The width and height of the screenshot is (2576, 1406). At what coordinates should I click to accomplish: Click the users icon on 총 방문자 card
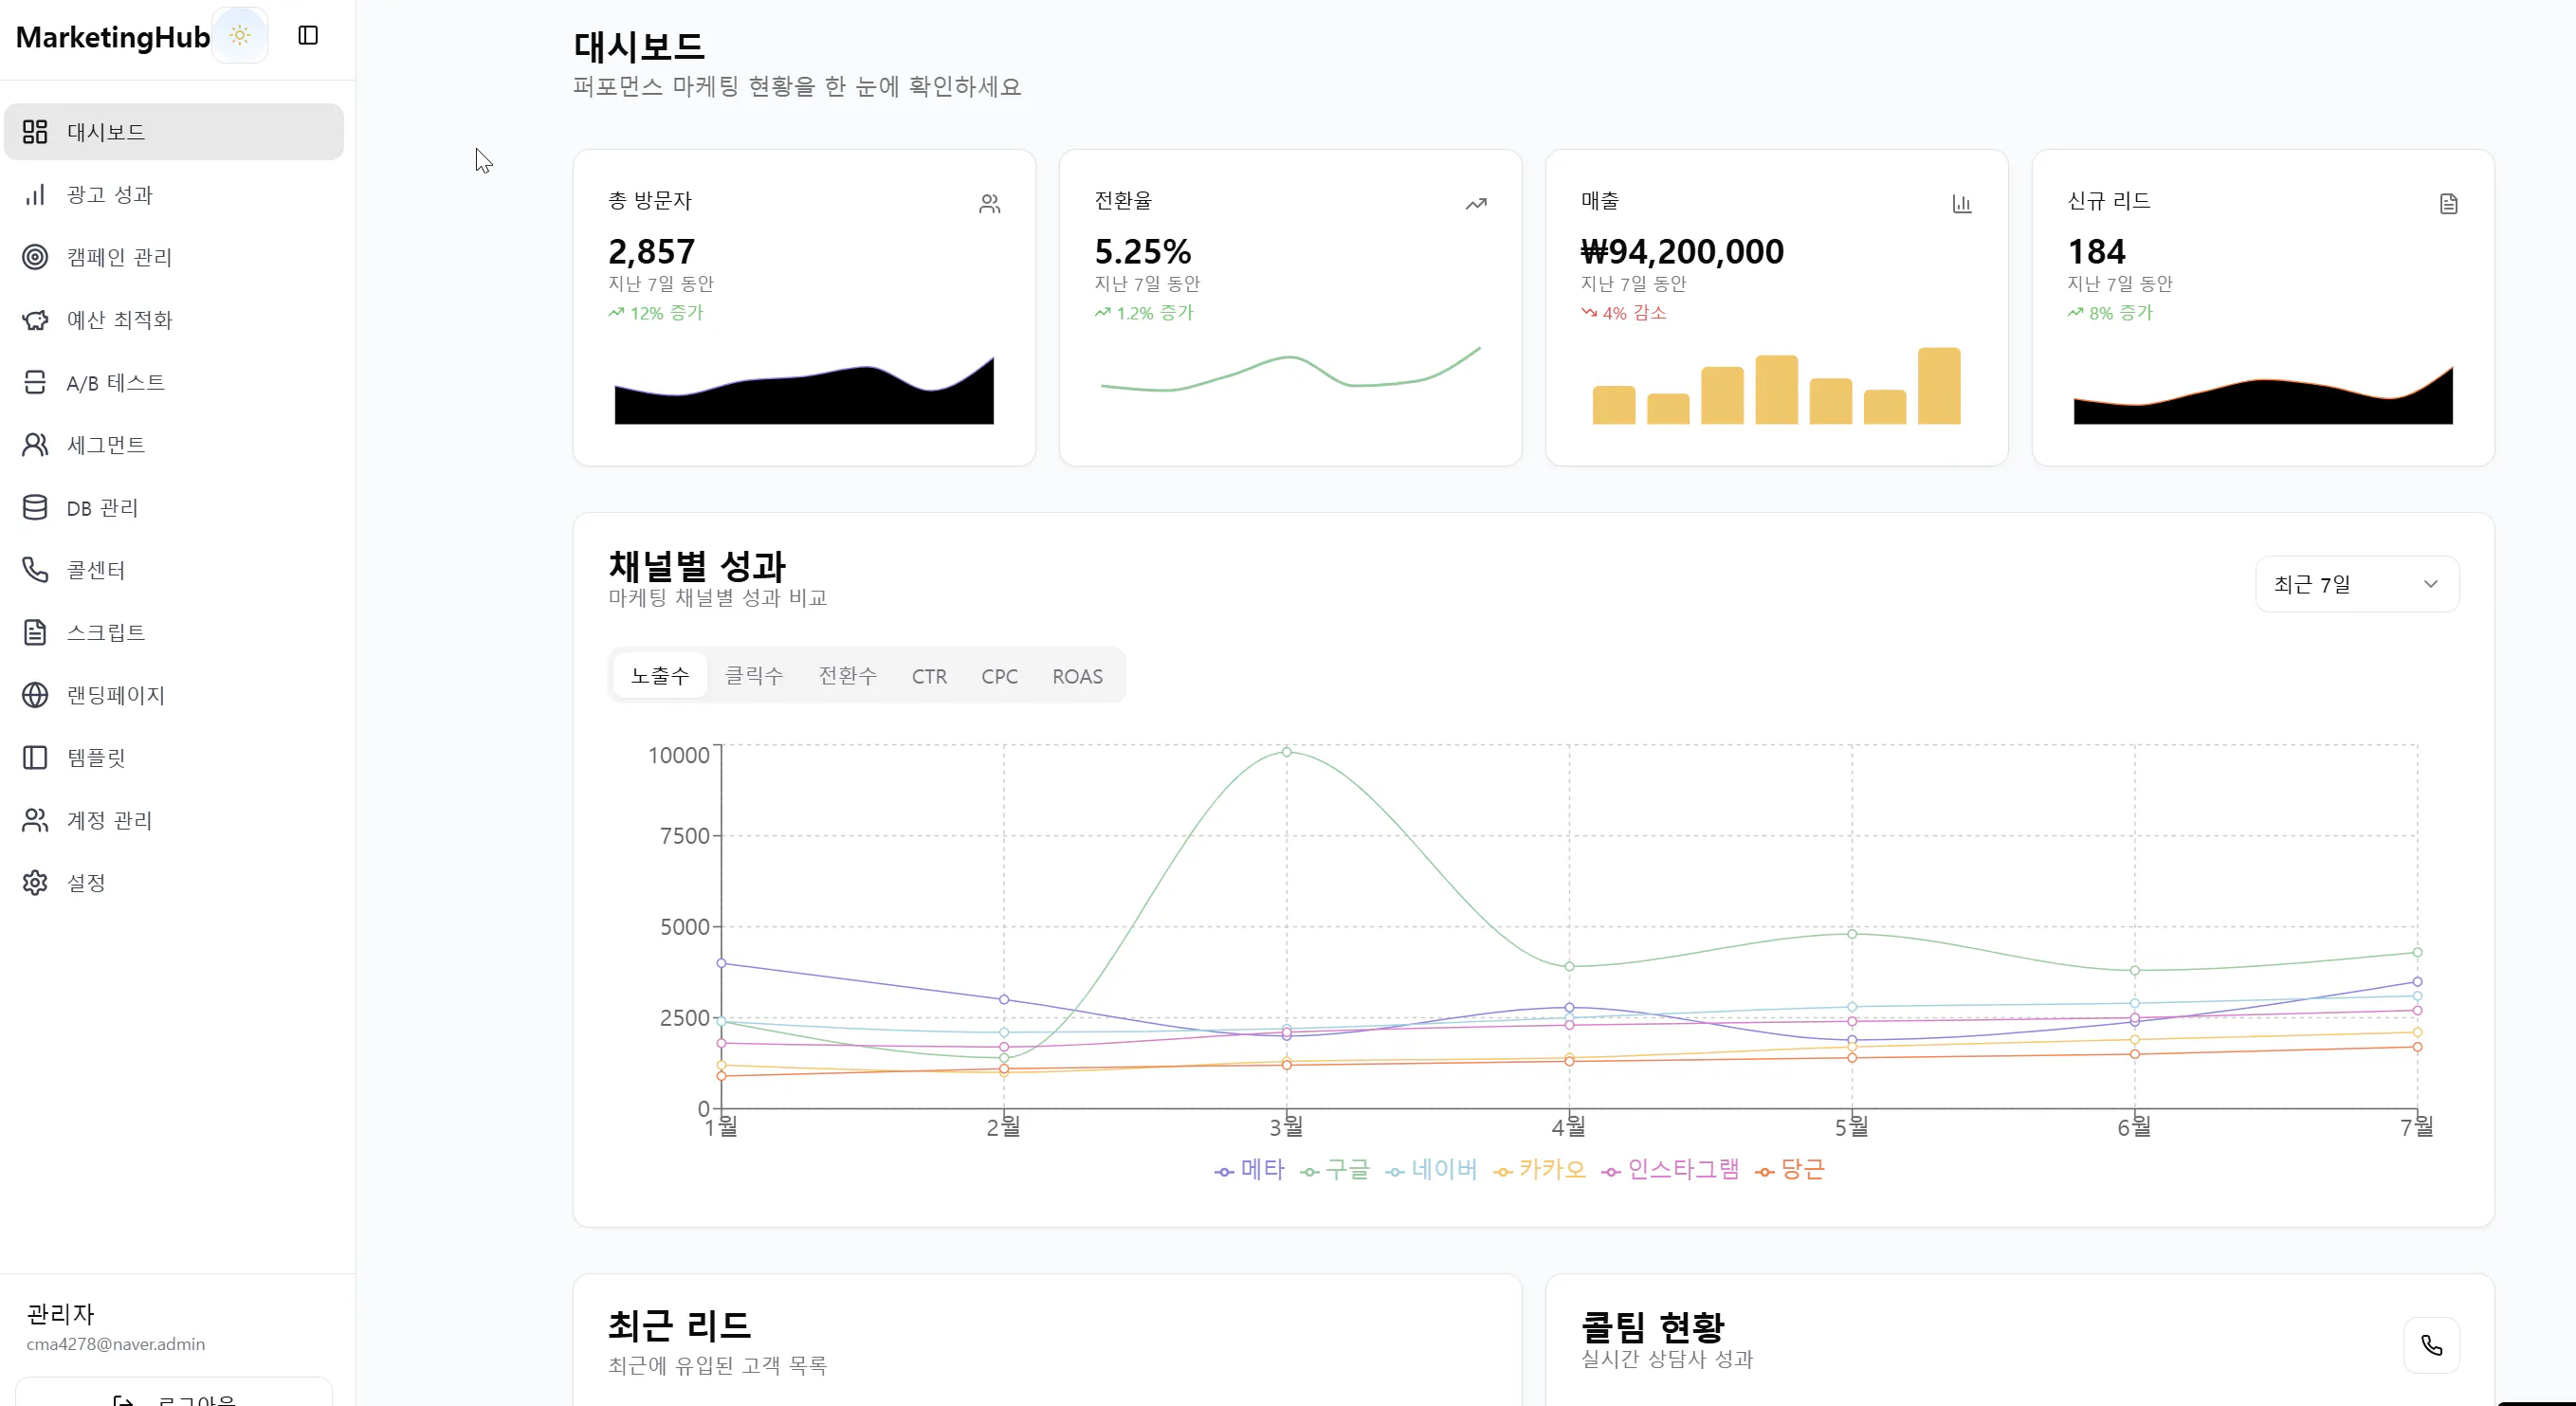point(989,204)
